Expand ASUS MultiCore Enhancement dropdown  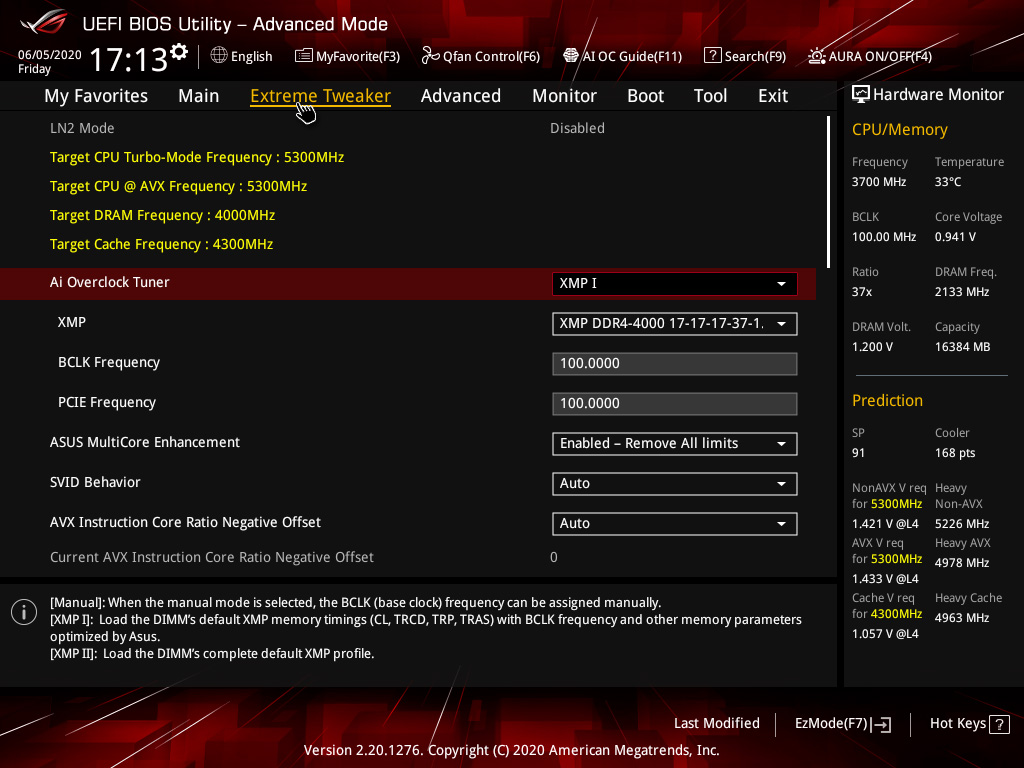point(675,443)
